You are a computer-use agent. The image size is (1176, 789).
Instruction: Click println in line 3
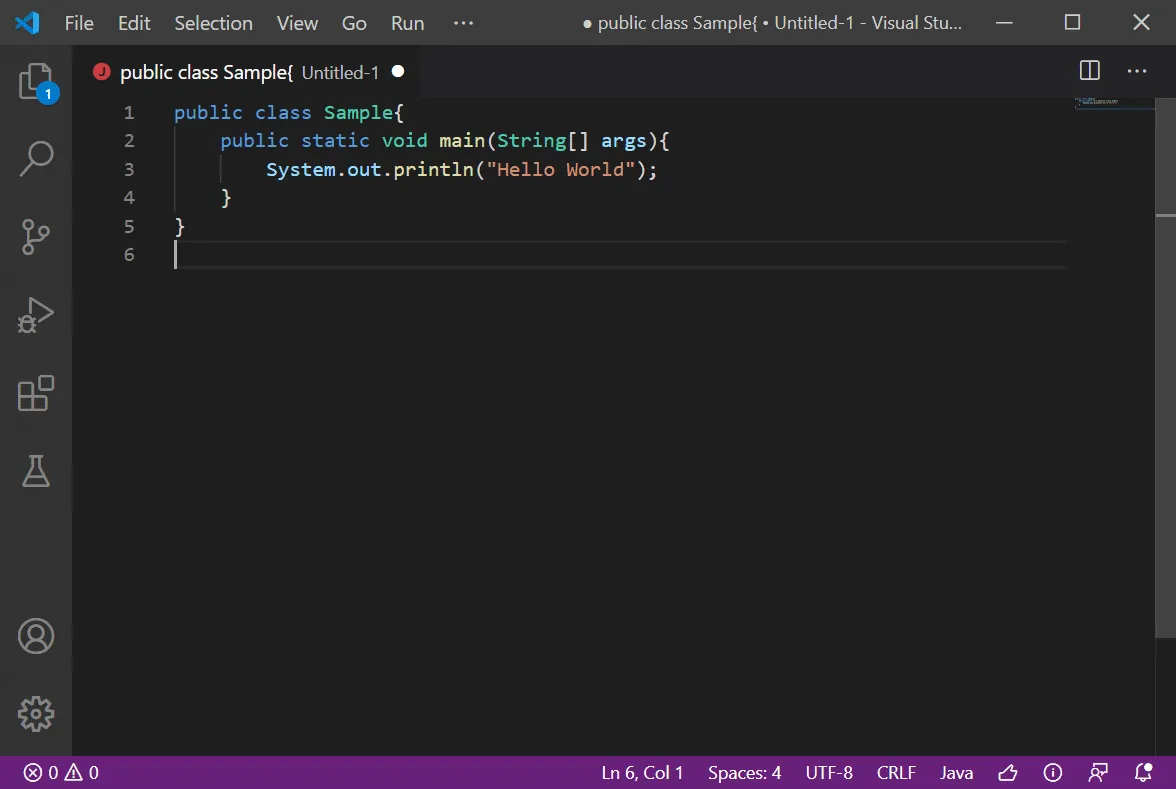(433, 170)
